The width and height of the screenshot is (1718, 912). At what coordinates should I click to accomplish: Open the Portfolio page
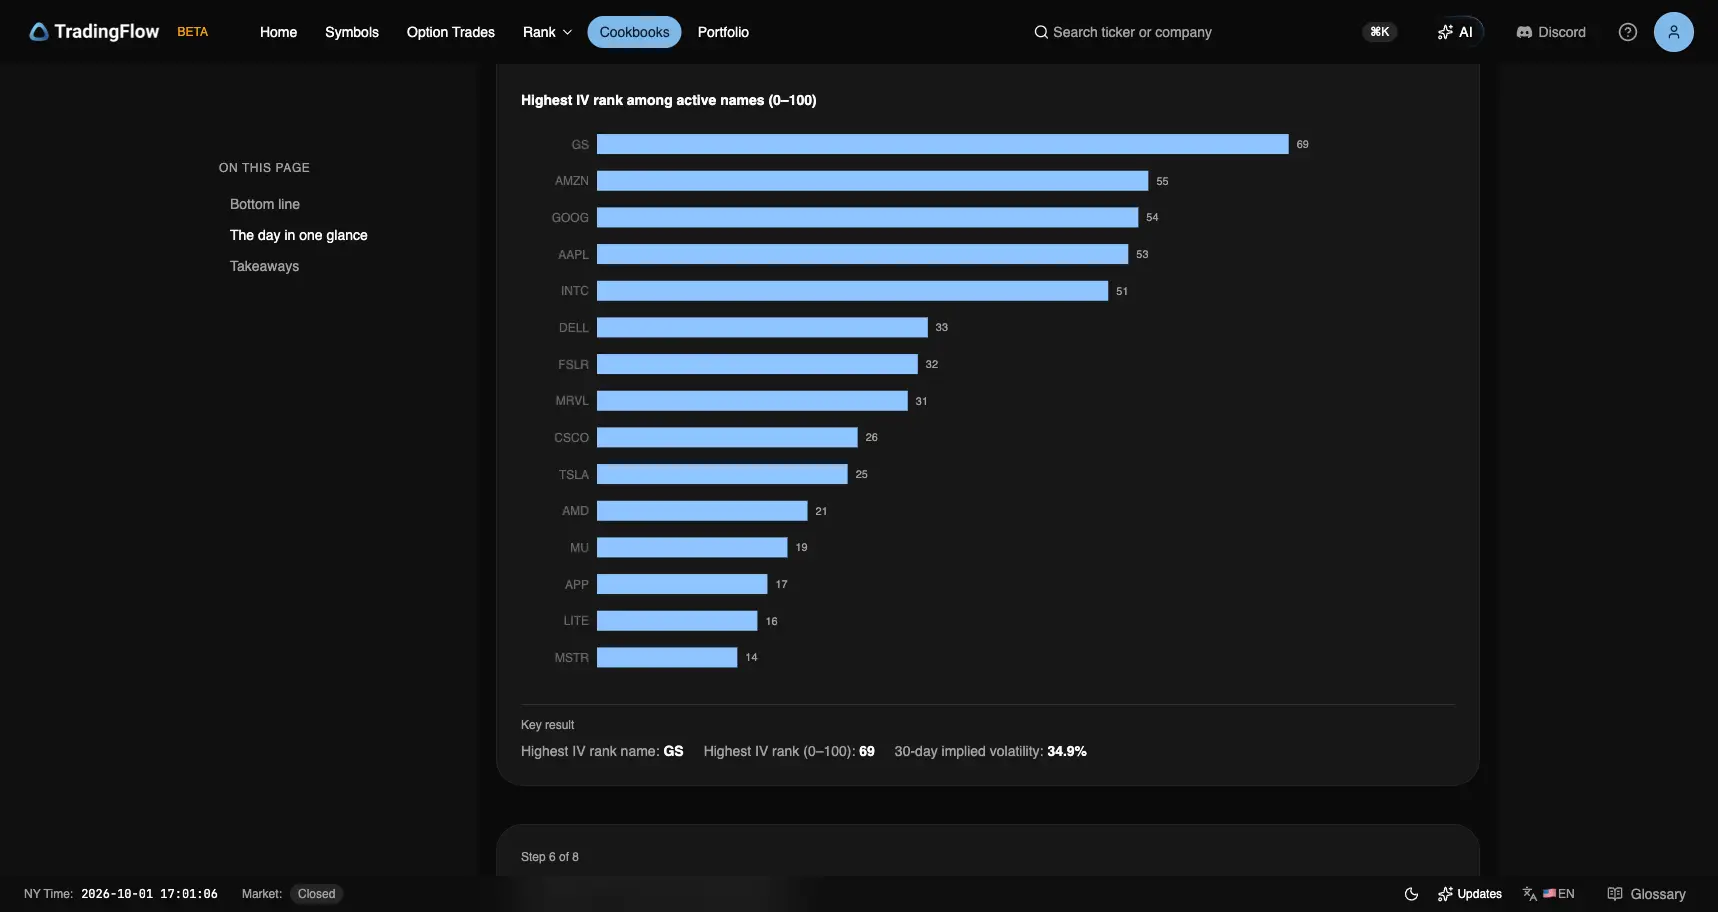tap(723, 32)
